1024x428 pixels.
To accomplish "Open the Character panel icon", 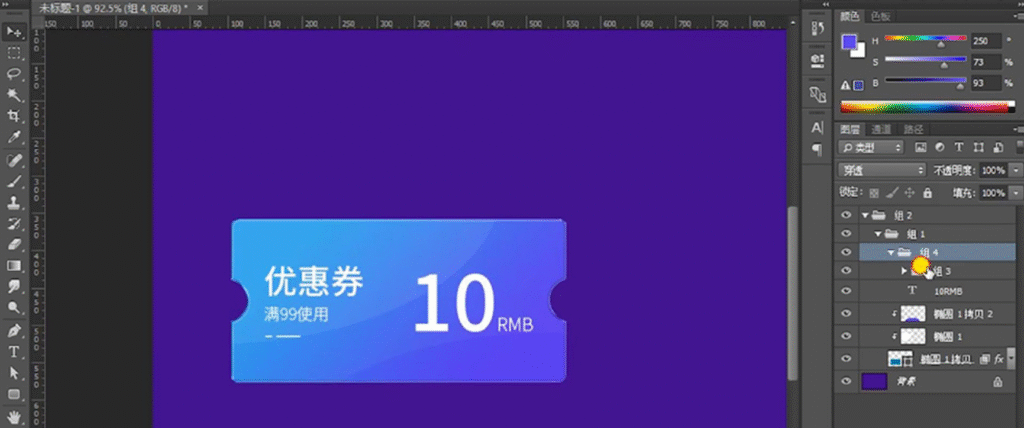I will (817, 128).
